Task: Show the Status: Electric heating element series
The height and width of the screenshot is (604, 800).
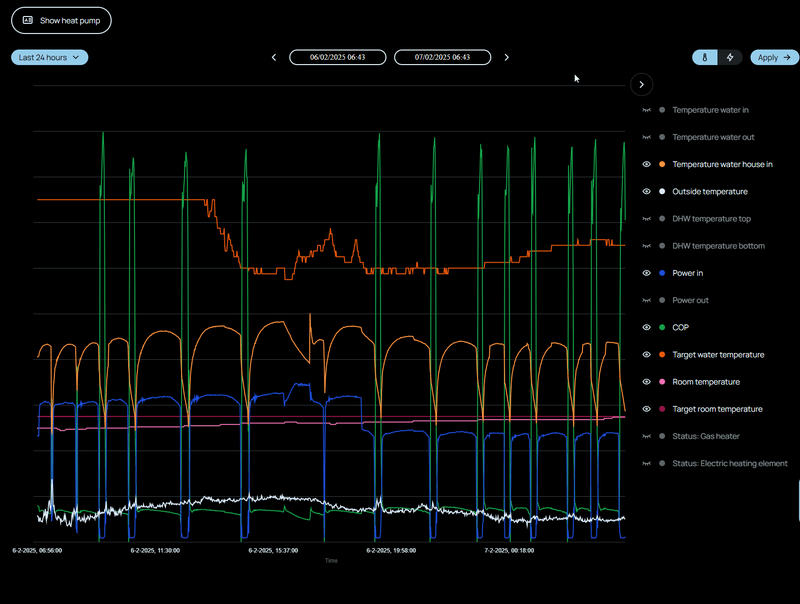Action: [x=646, y=463]
